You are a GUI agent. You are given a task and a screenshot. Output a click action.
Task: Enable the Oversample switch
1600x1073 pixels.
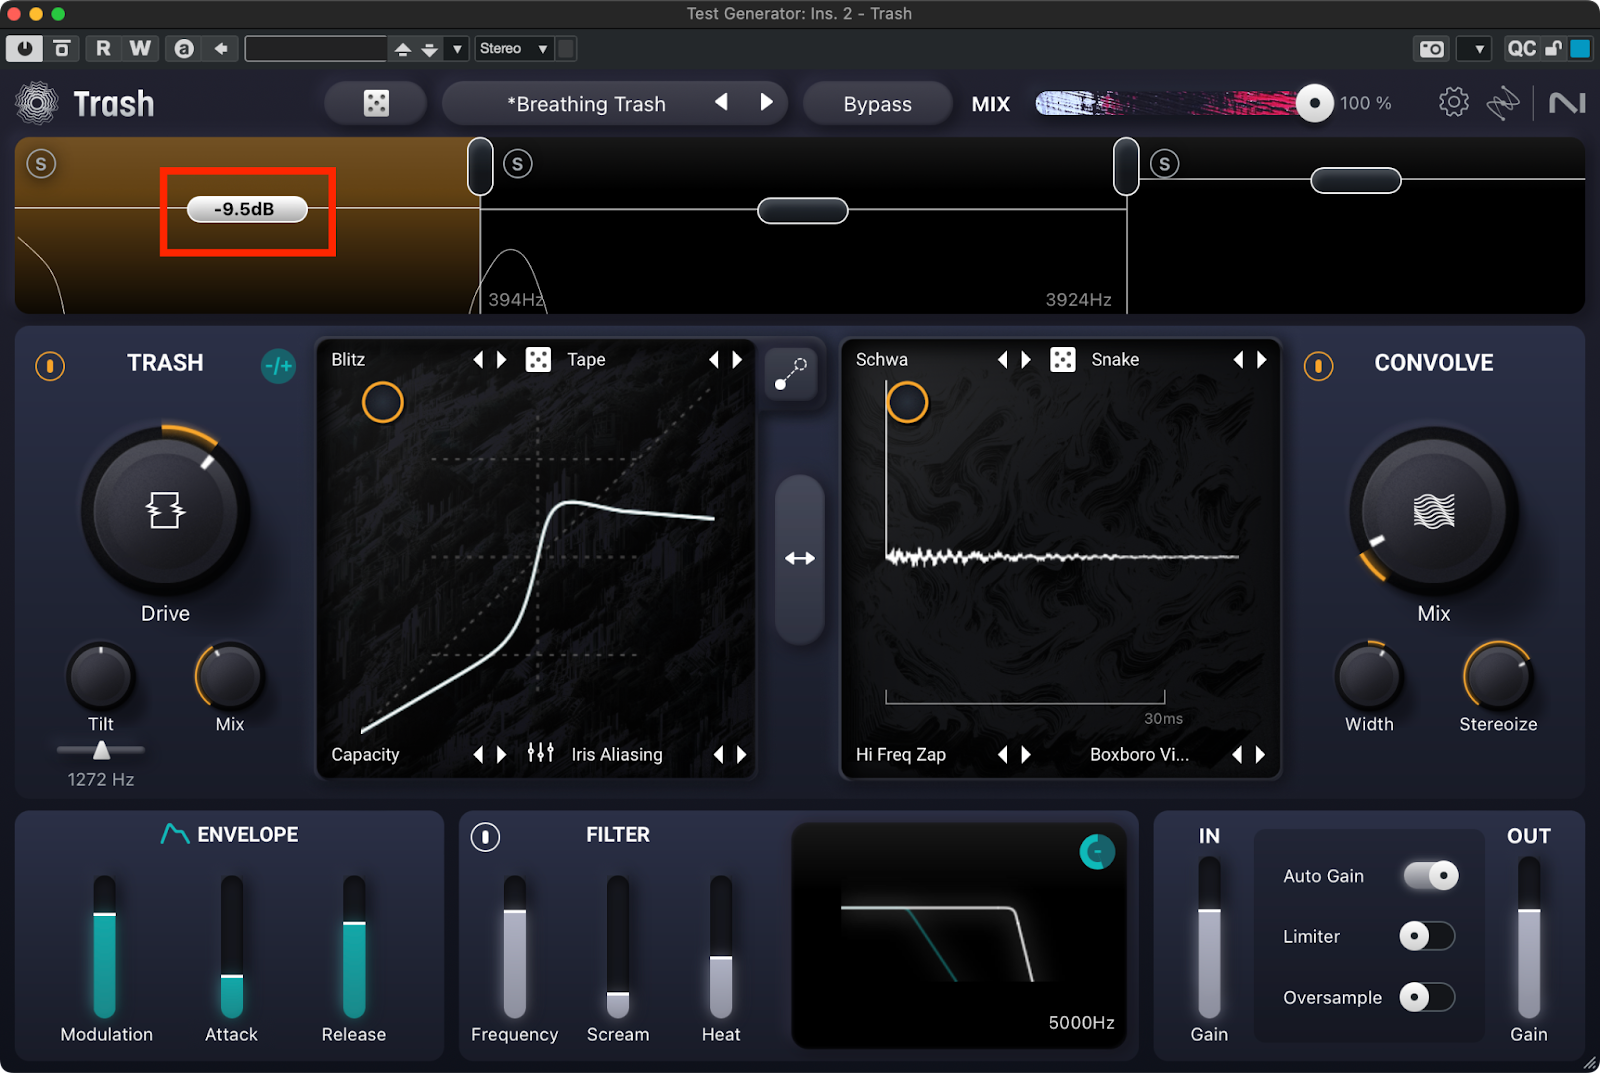click(x=1427, y=997)
